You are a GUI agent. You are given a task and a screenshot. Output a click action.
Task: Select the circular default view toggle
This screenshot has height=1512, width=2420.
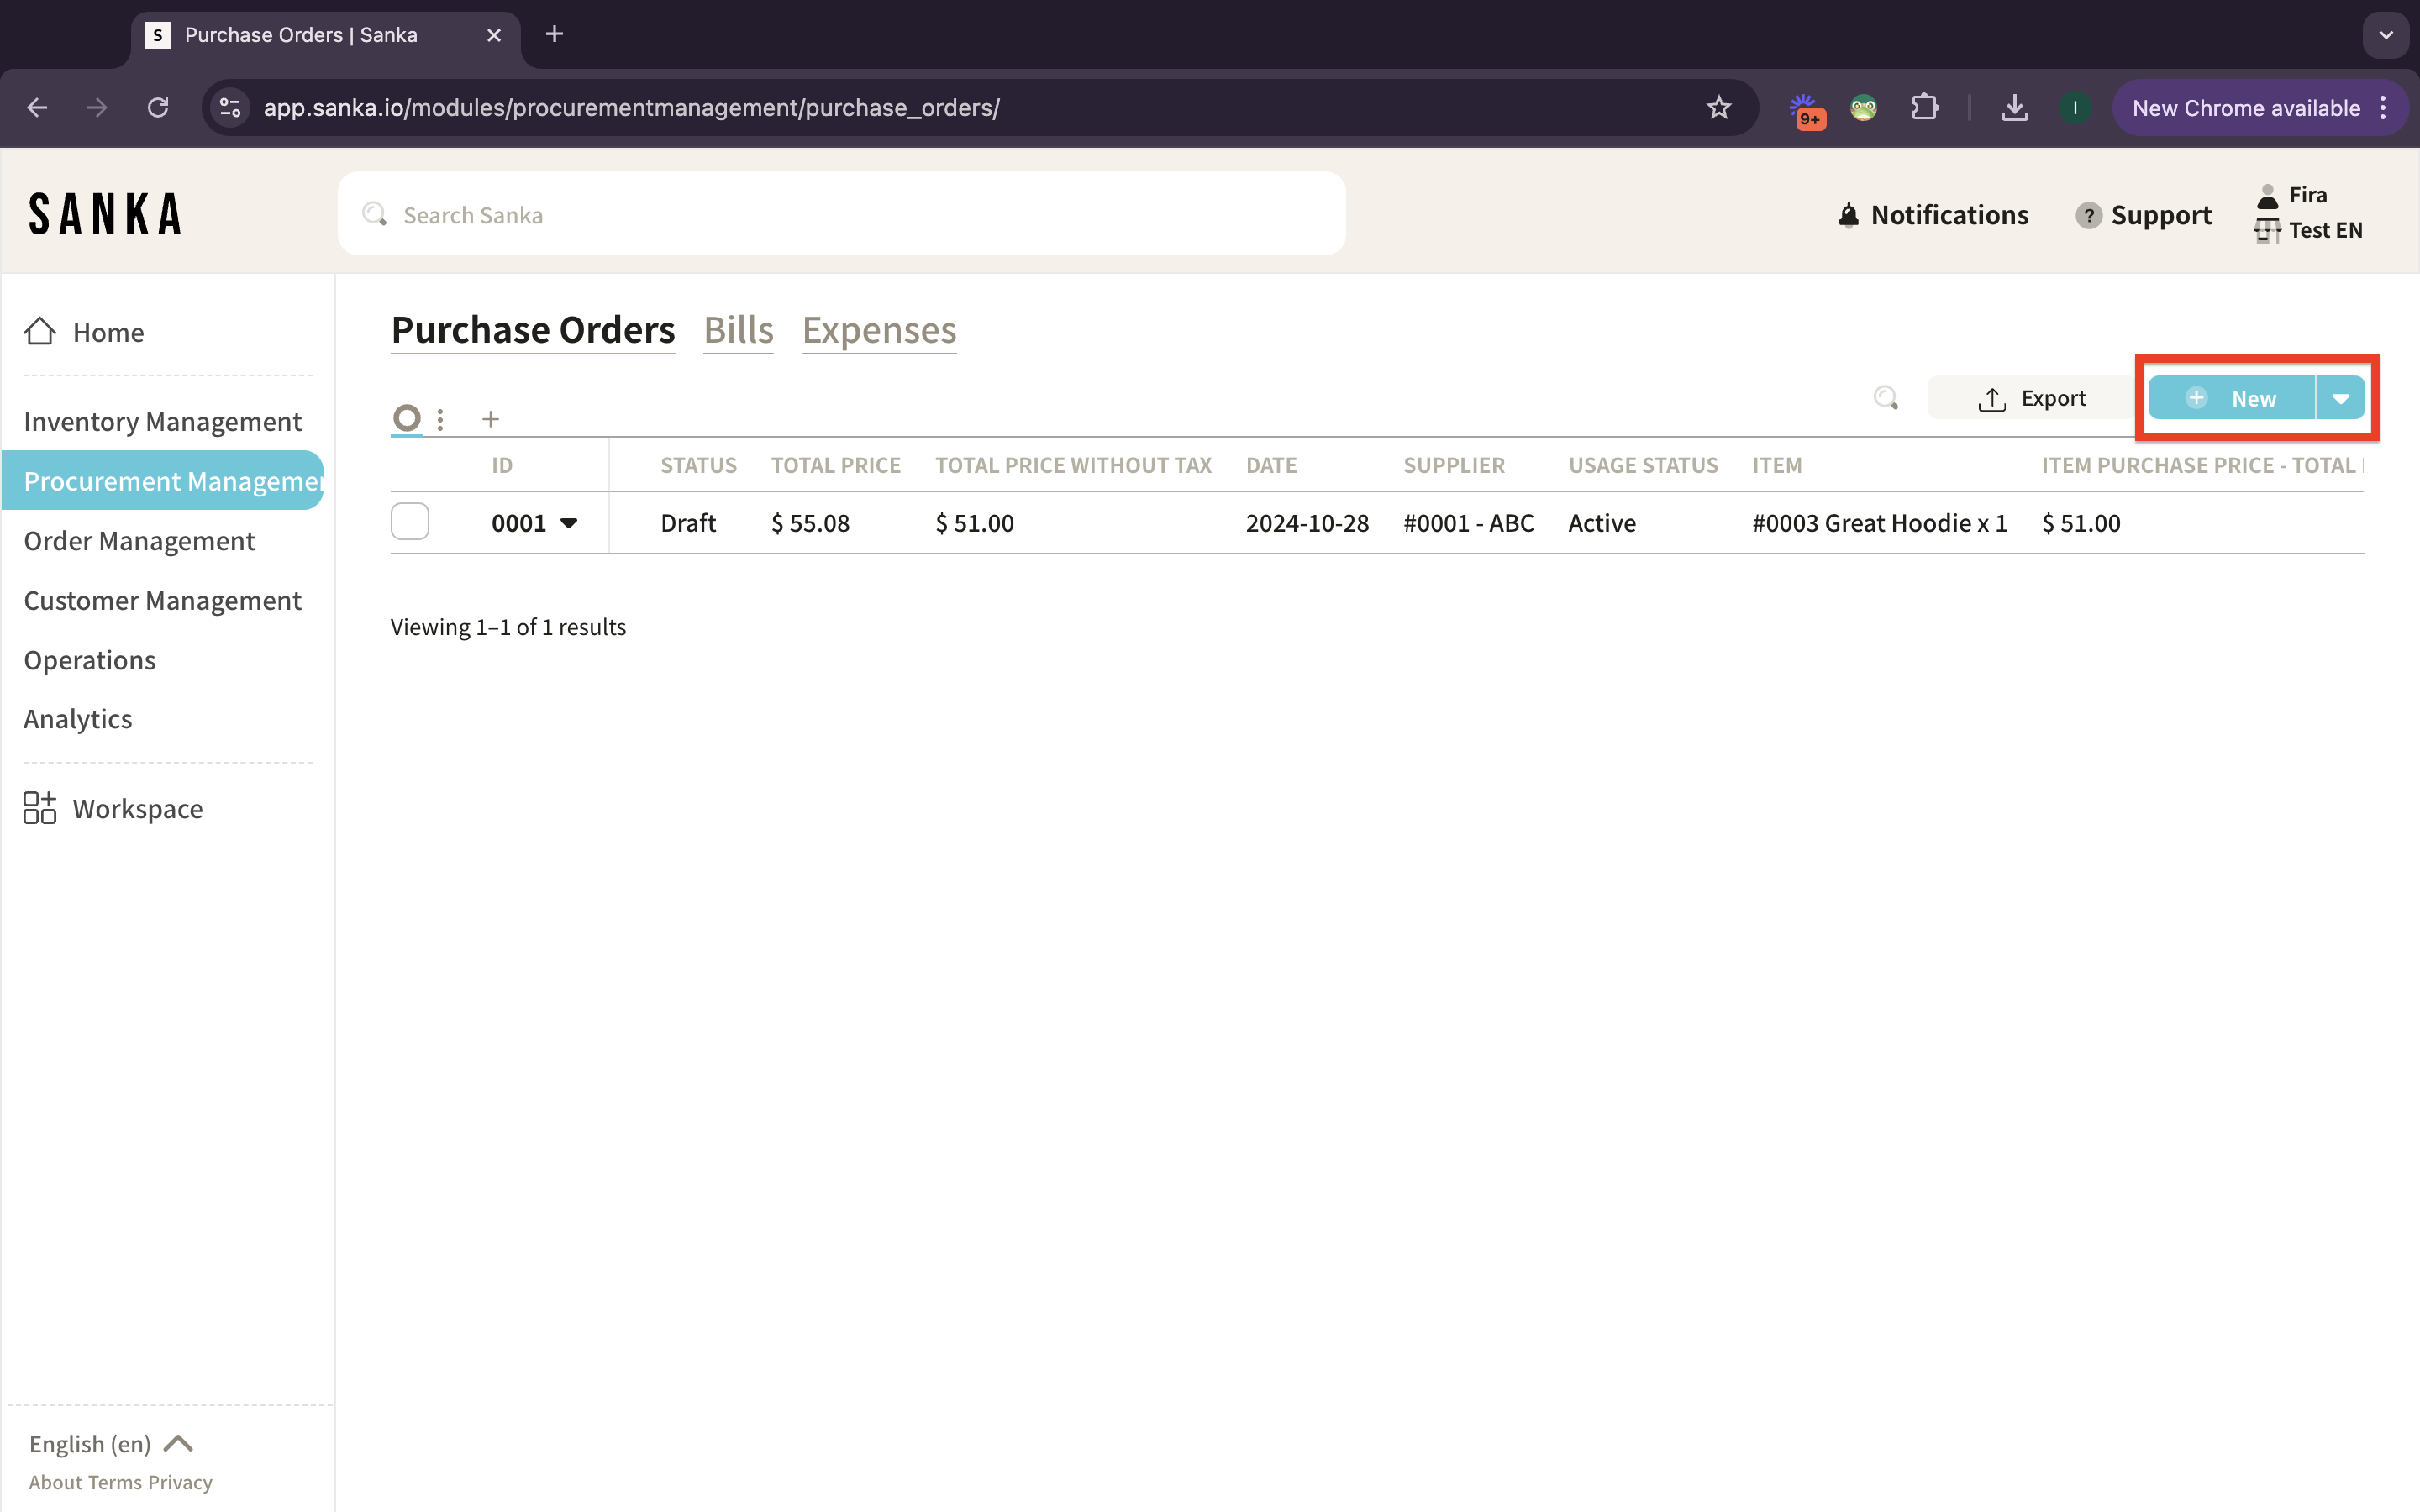[406, 417]
